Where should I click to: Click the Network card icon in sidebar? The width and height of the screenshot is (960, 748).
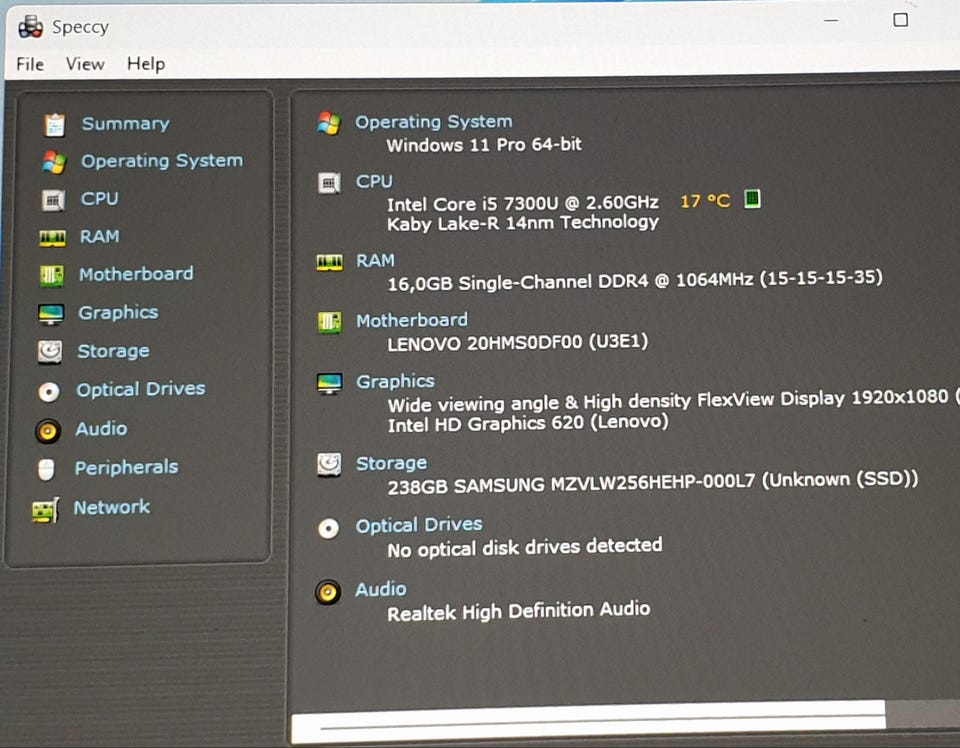tap(46, 510)
